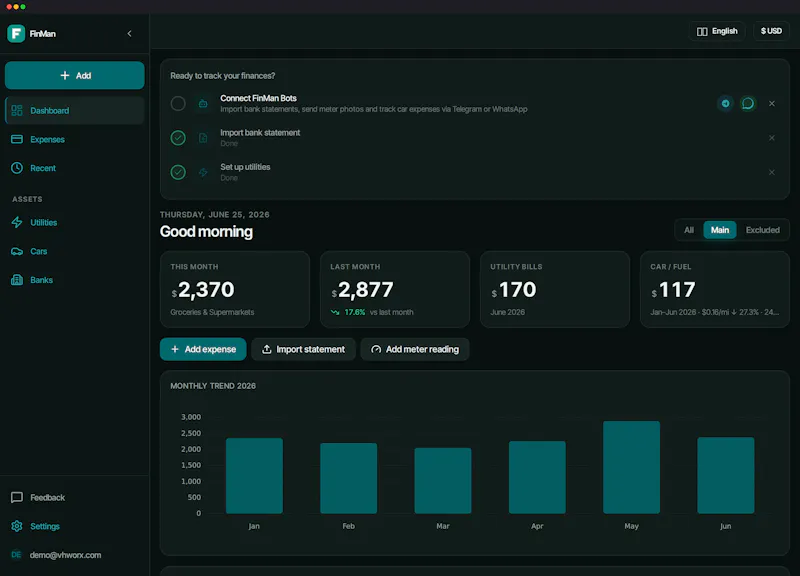This screenshot has width=800, height=576.
Task: Click the Add expense button
Action: coord(203,349)
